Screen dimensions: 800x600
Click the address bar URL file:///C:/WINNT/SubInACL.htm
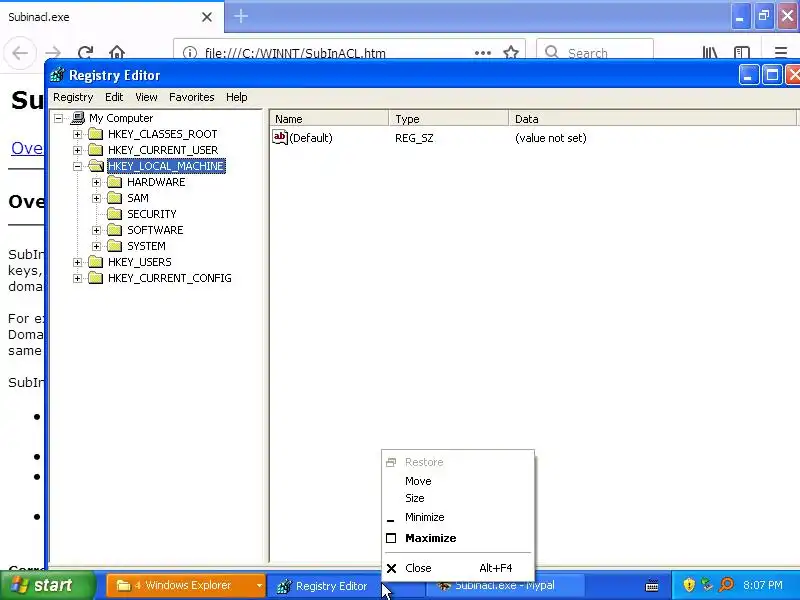pyautogui.click(x=295, y=53)
